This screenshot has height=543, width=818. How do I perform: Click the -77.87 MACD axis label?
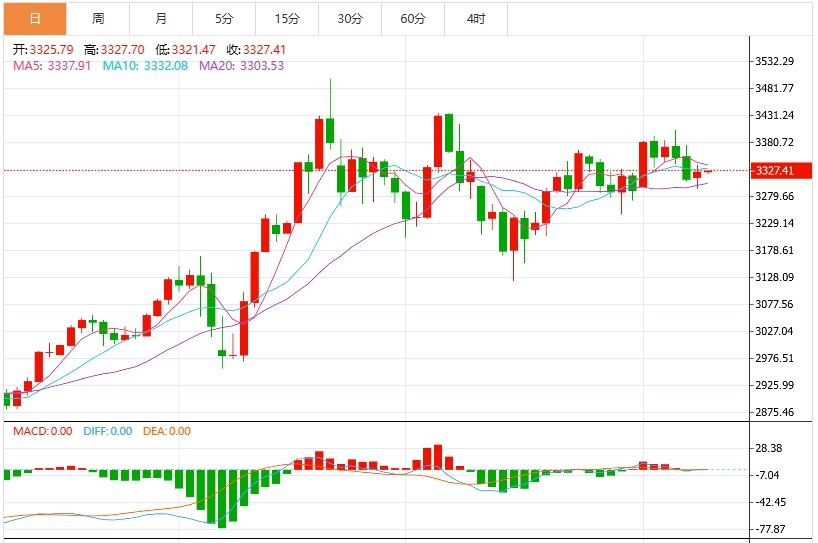[x=770, y=529]
